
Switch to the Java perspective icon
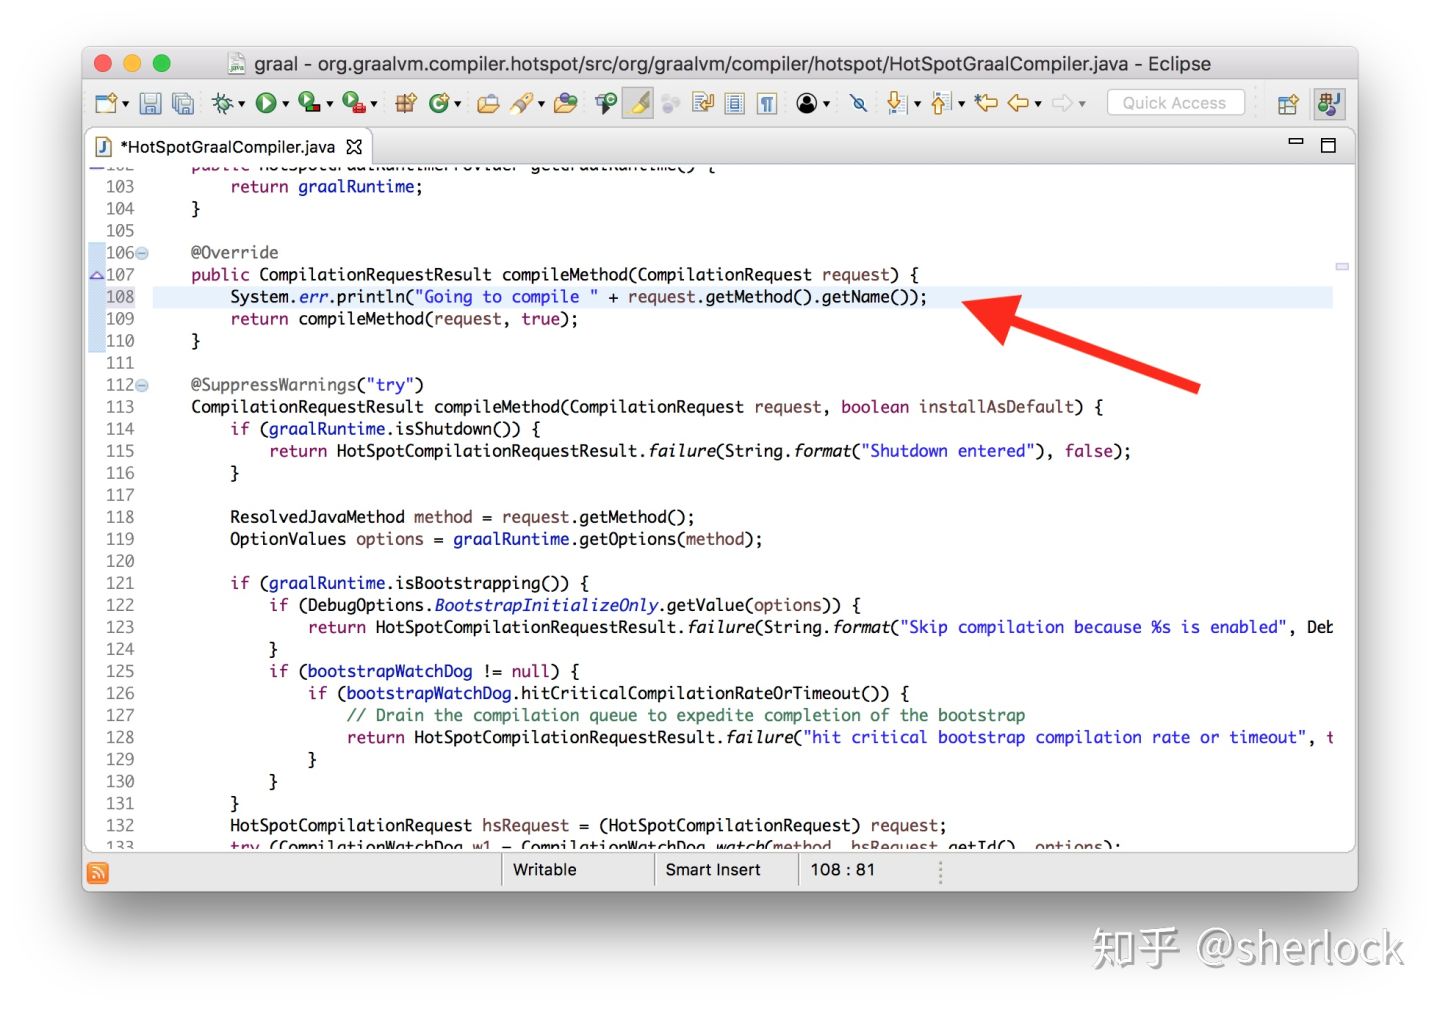click(1329, 104)
